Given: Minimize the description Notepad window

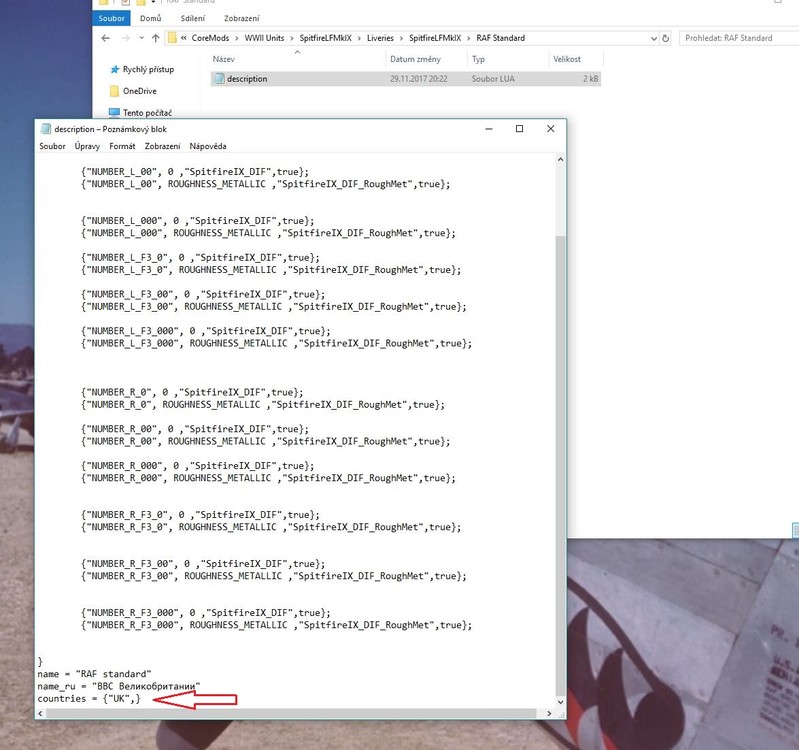Looking at the screenshot, I should (489, 129).
